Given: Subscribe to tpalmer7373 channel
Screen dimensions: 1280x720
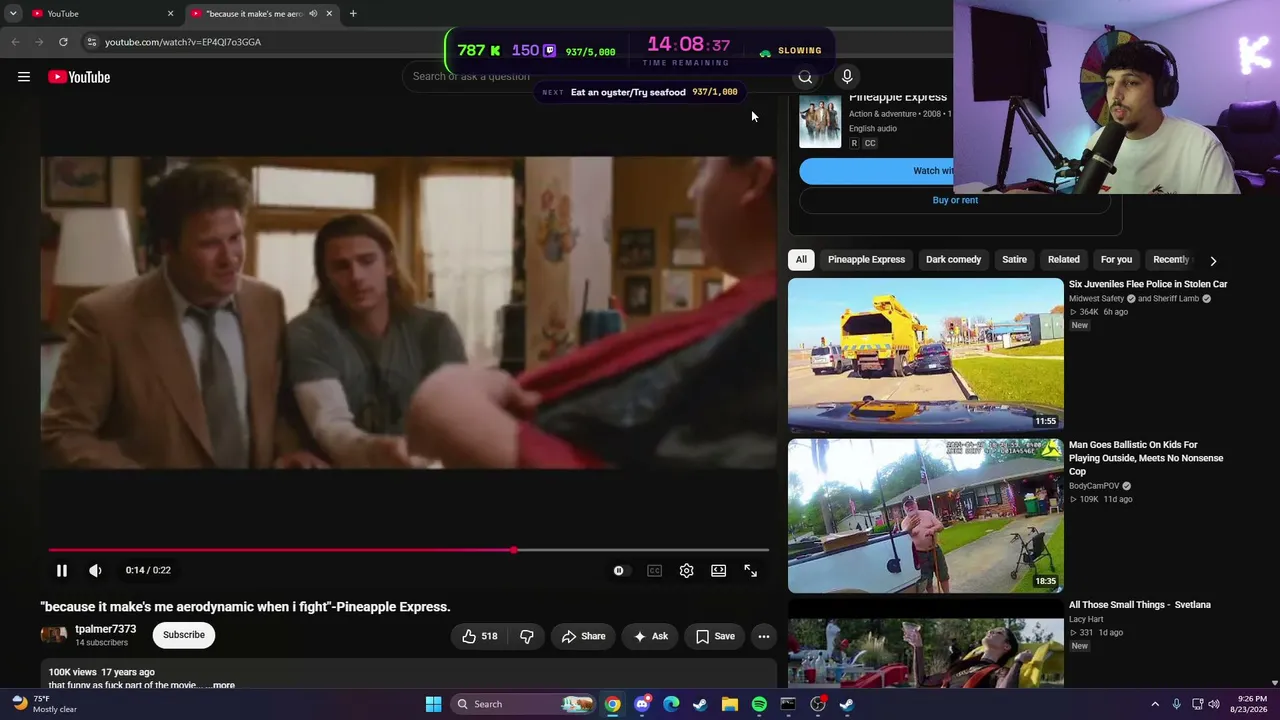Looking at the screenshot, I should pos(184,635).
